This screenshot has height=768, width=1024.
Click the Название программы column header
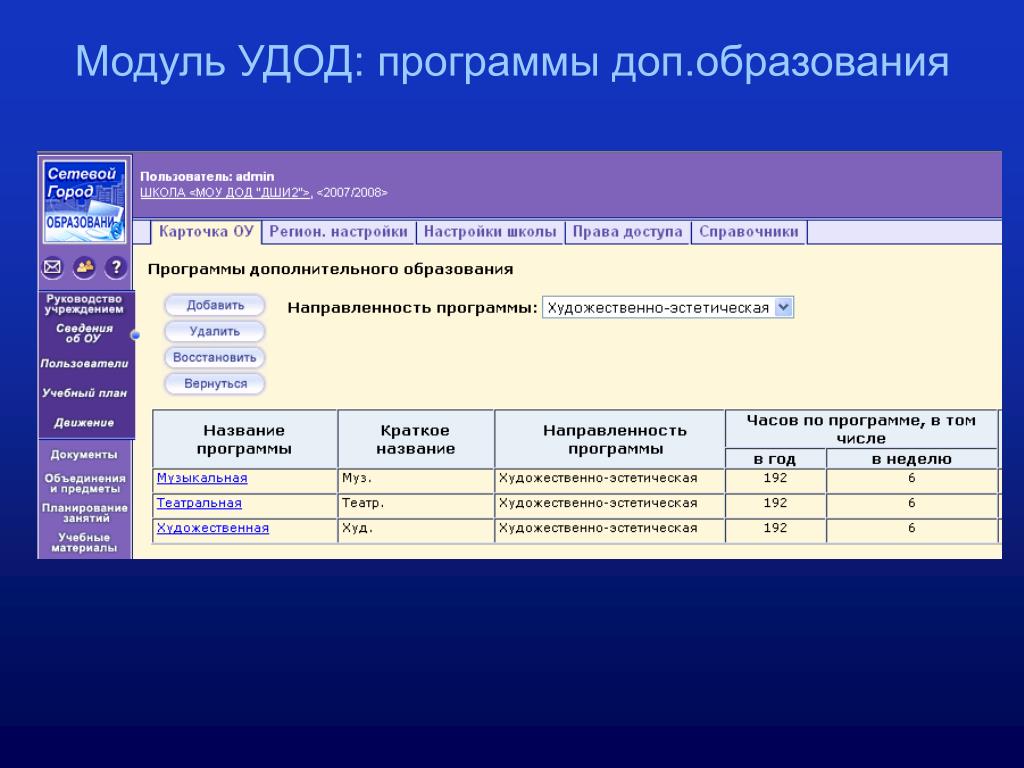tap(244, 439)
